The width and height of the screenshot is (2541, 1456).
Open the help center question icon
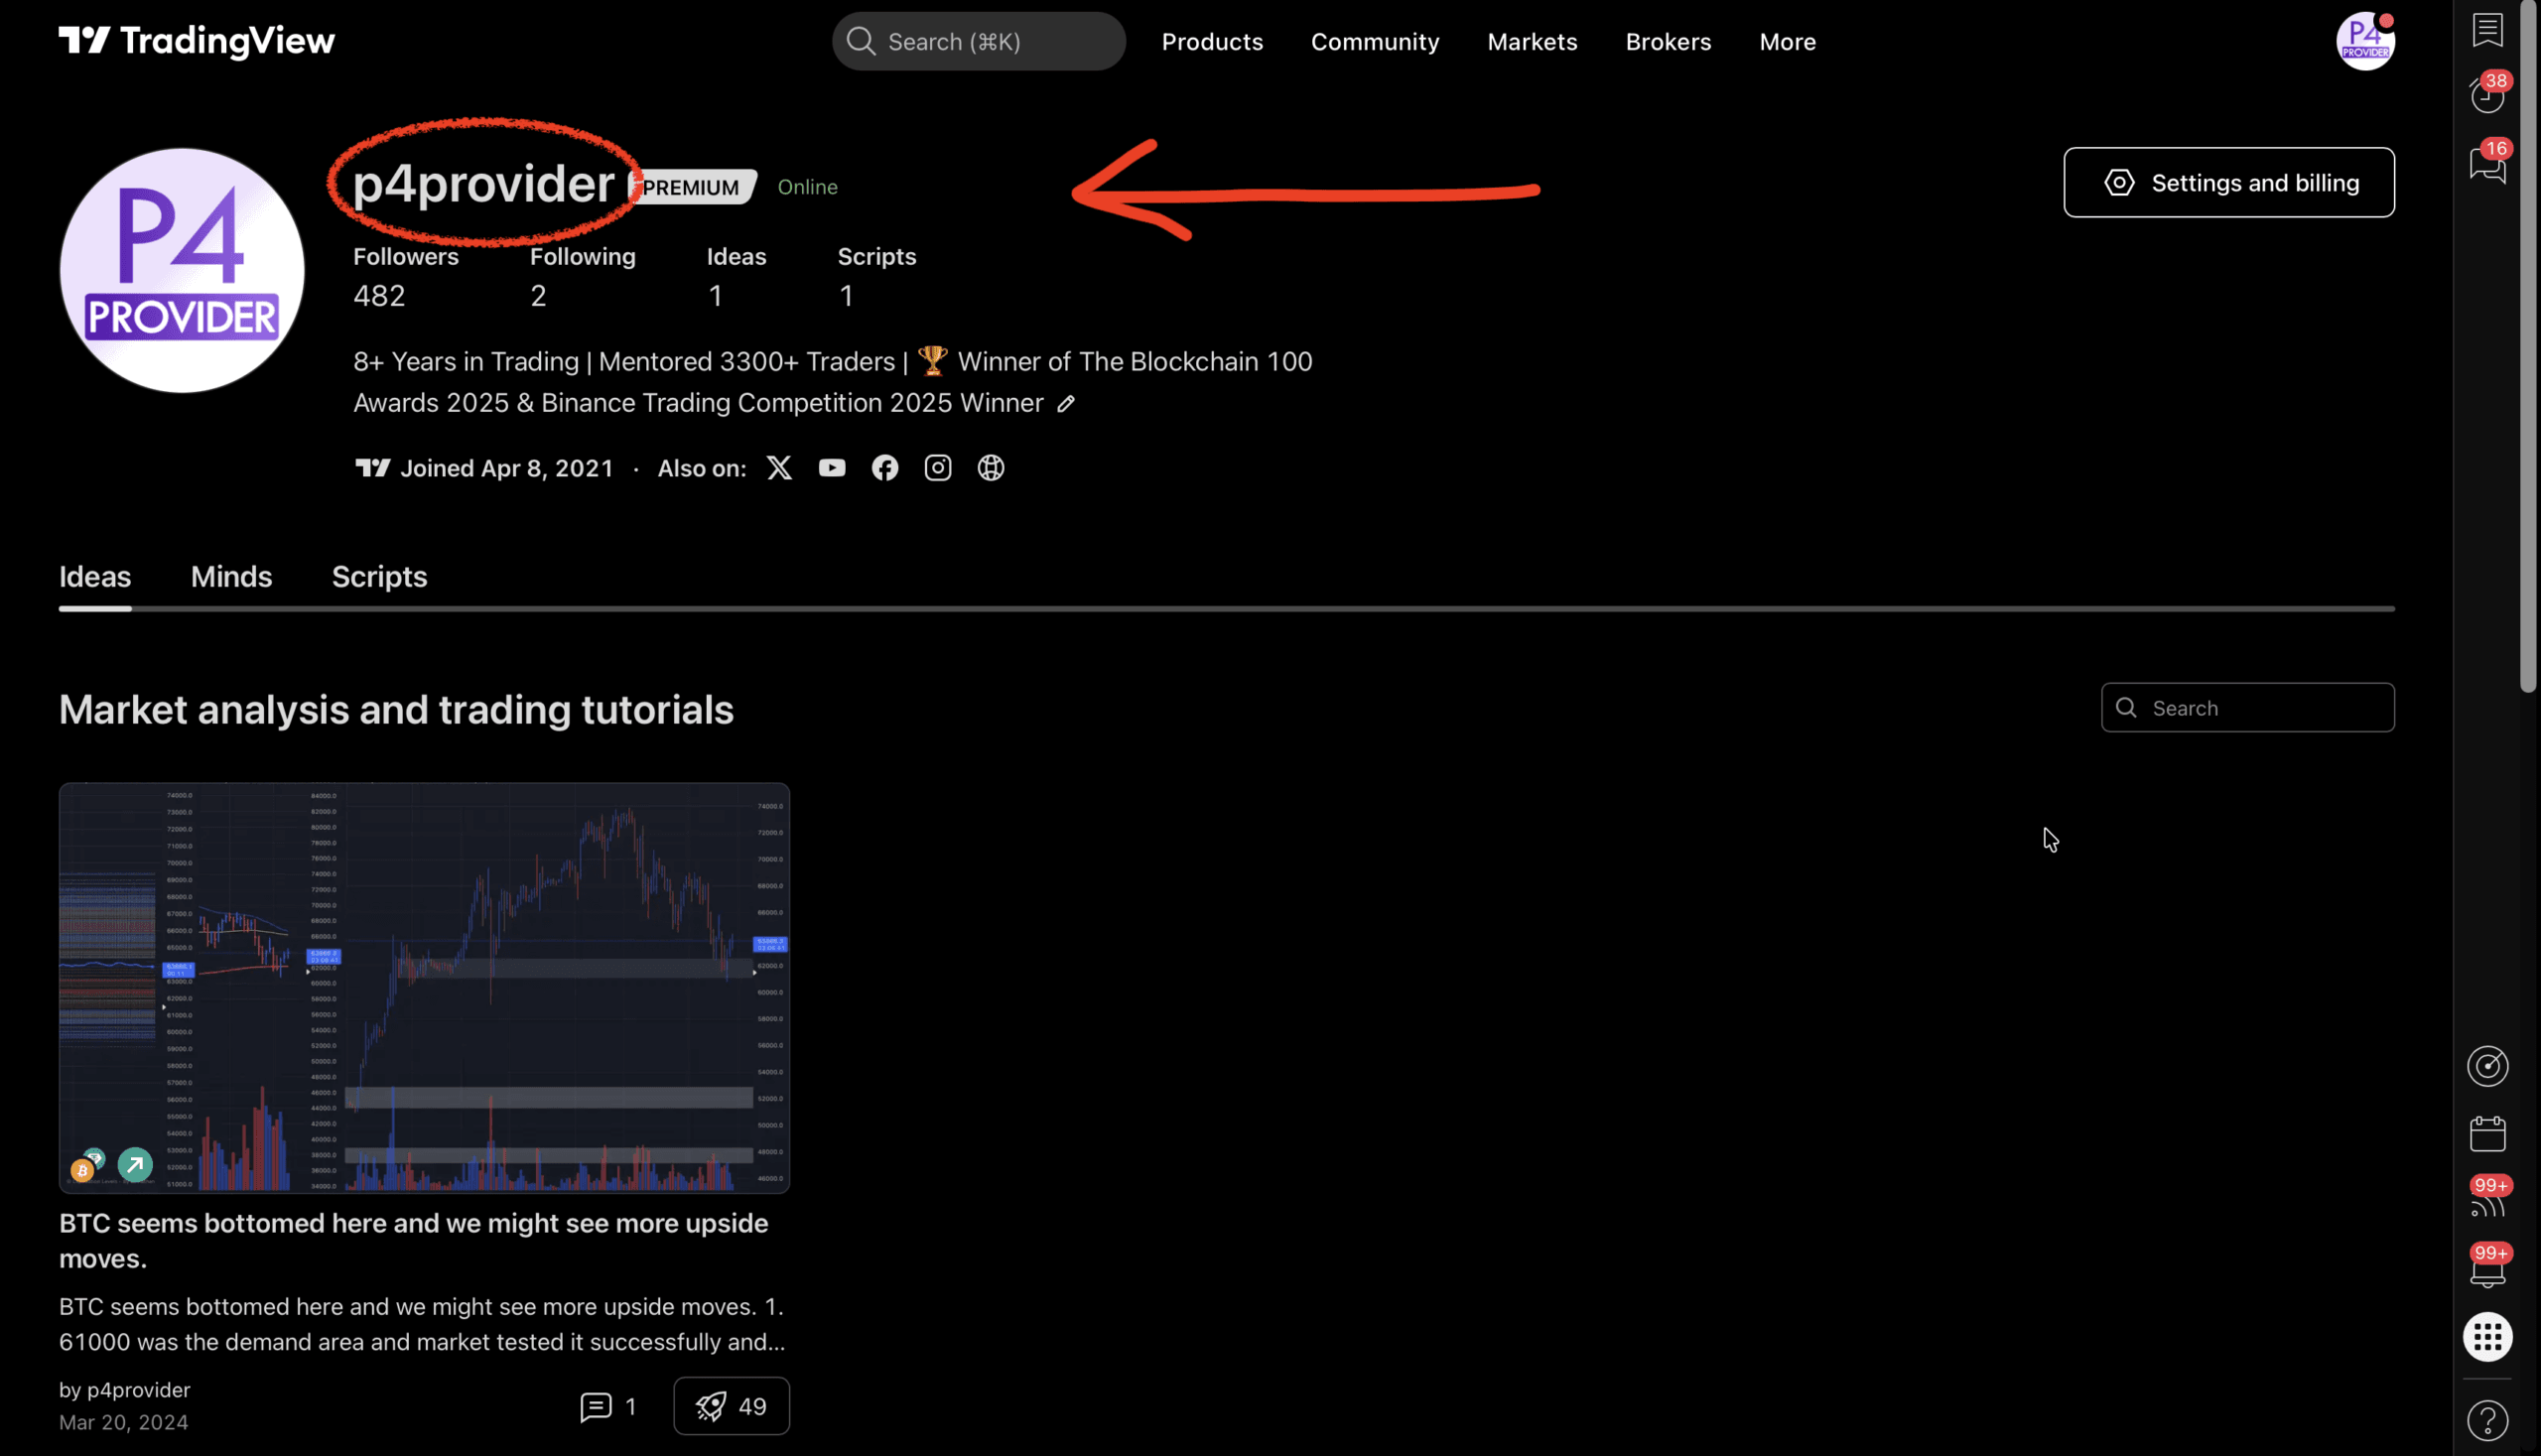2487,1420
